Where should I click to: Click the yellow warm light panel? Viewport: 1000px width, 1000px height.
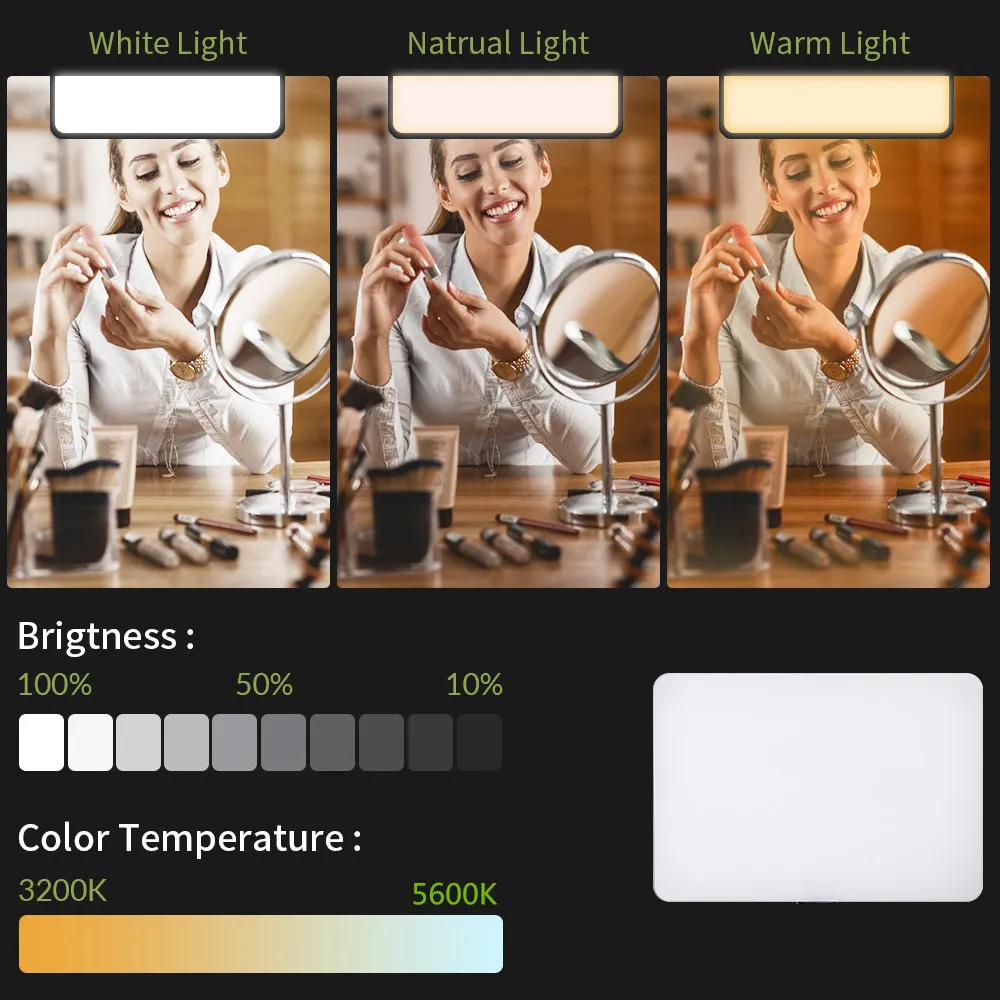836,104
